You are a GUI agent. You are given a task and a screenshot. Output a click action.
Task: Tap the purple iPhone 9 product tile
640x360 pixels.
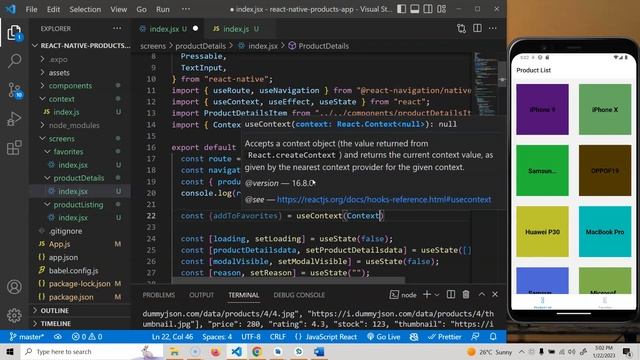(542, 109)
